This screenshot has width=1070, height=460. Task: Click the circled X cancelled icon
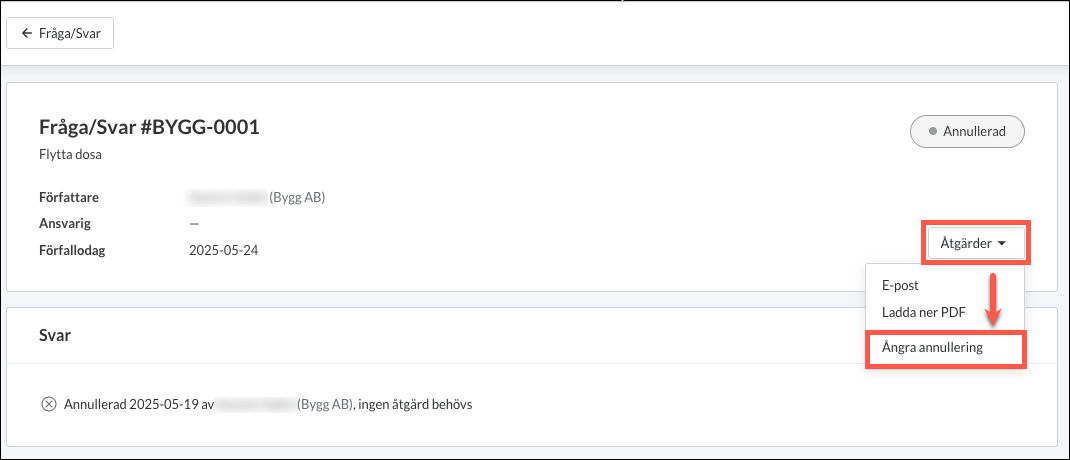pyautogui.click(x=48, y=404)
